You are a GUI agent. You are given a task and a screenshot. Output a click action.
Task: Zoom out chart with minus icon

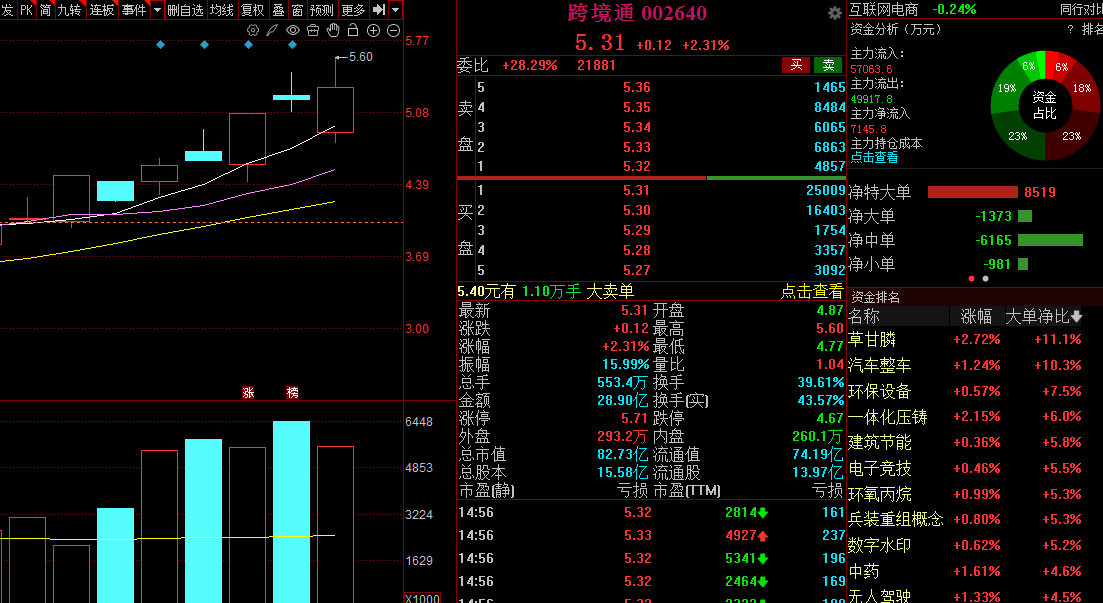tap(393, 30)
